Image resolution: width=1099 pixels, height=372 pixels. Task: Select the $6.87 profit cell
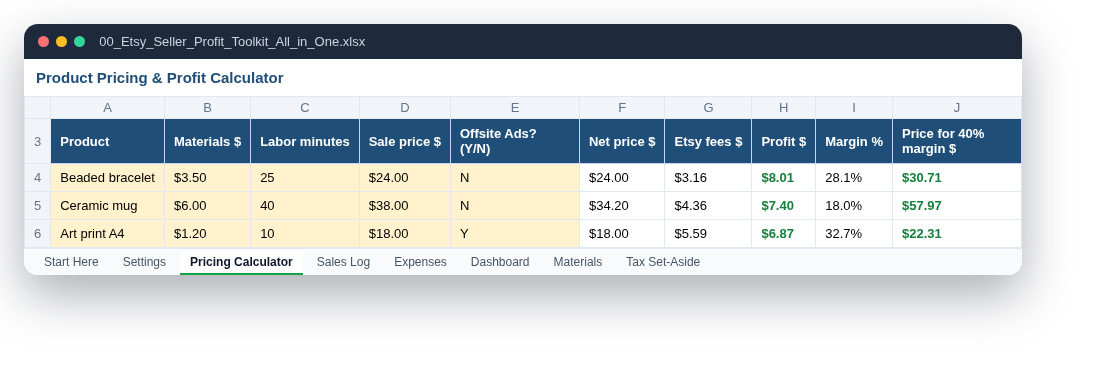(x=784, y=234)
